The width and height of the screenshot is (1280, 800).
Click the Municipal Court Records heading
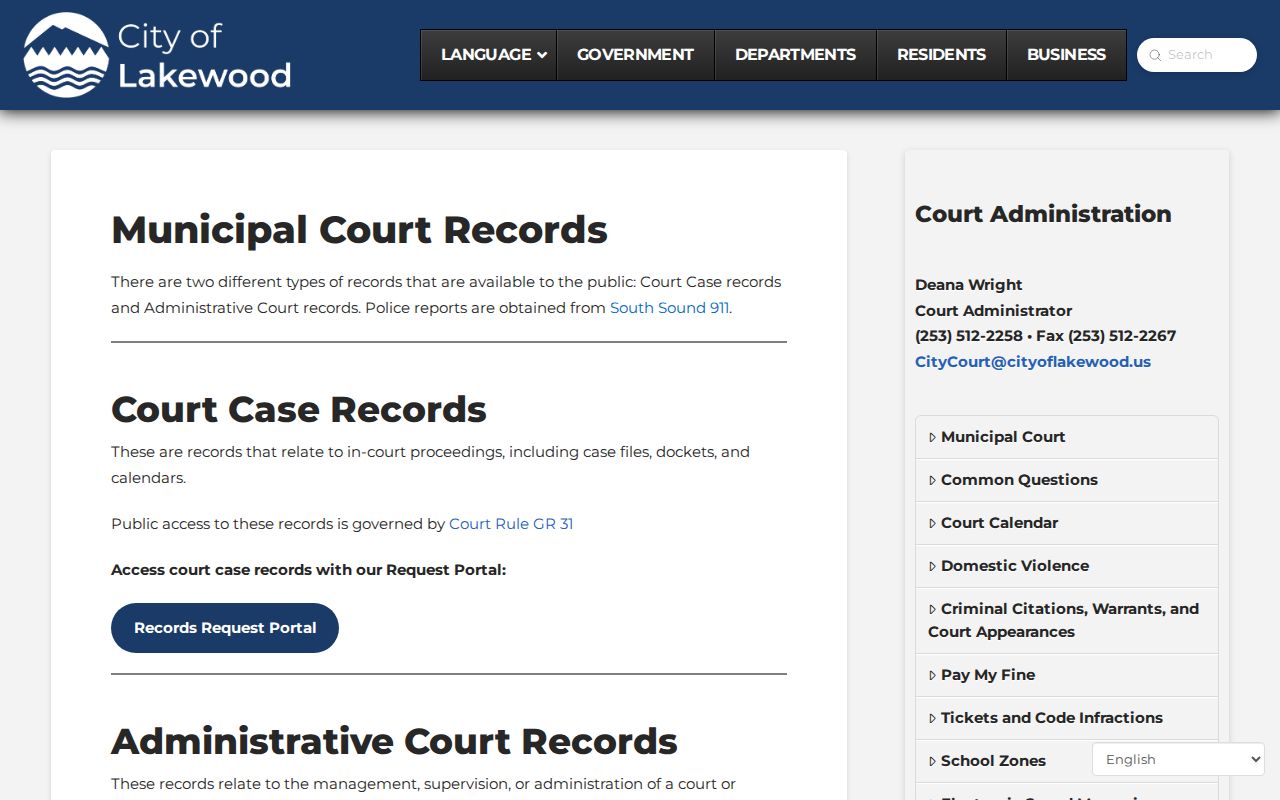(359, 230)
